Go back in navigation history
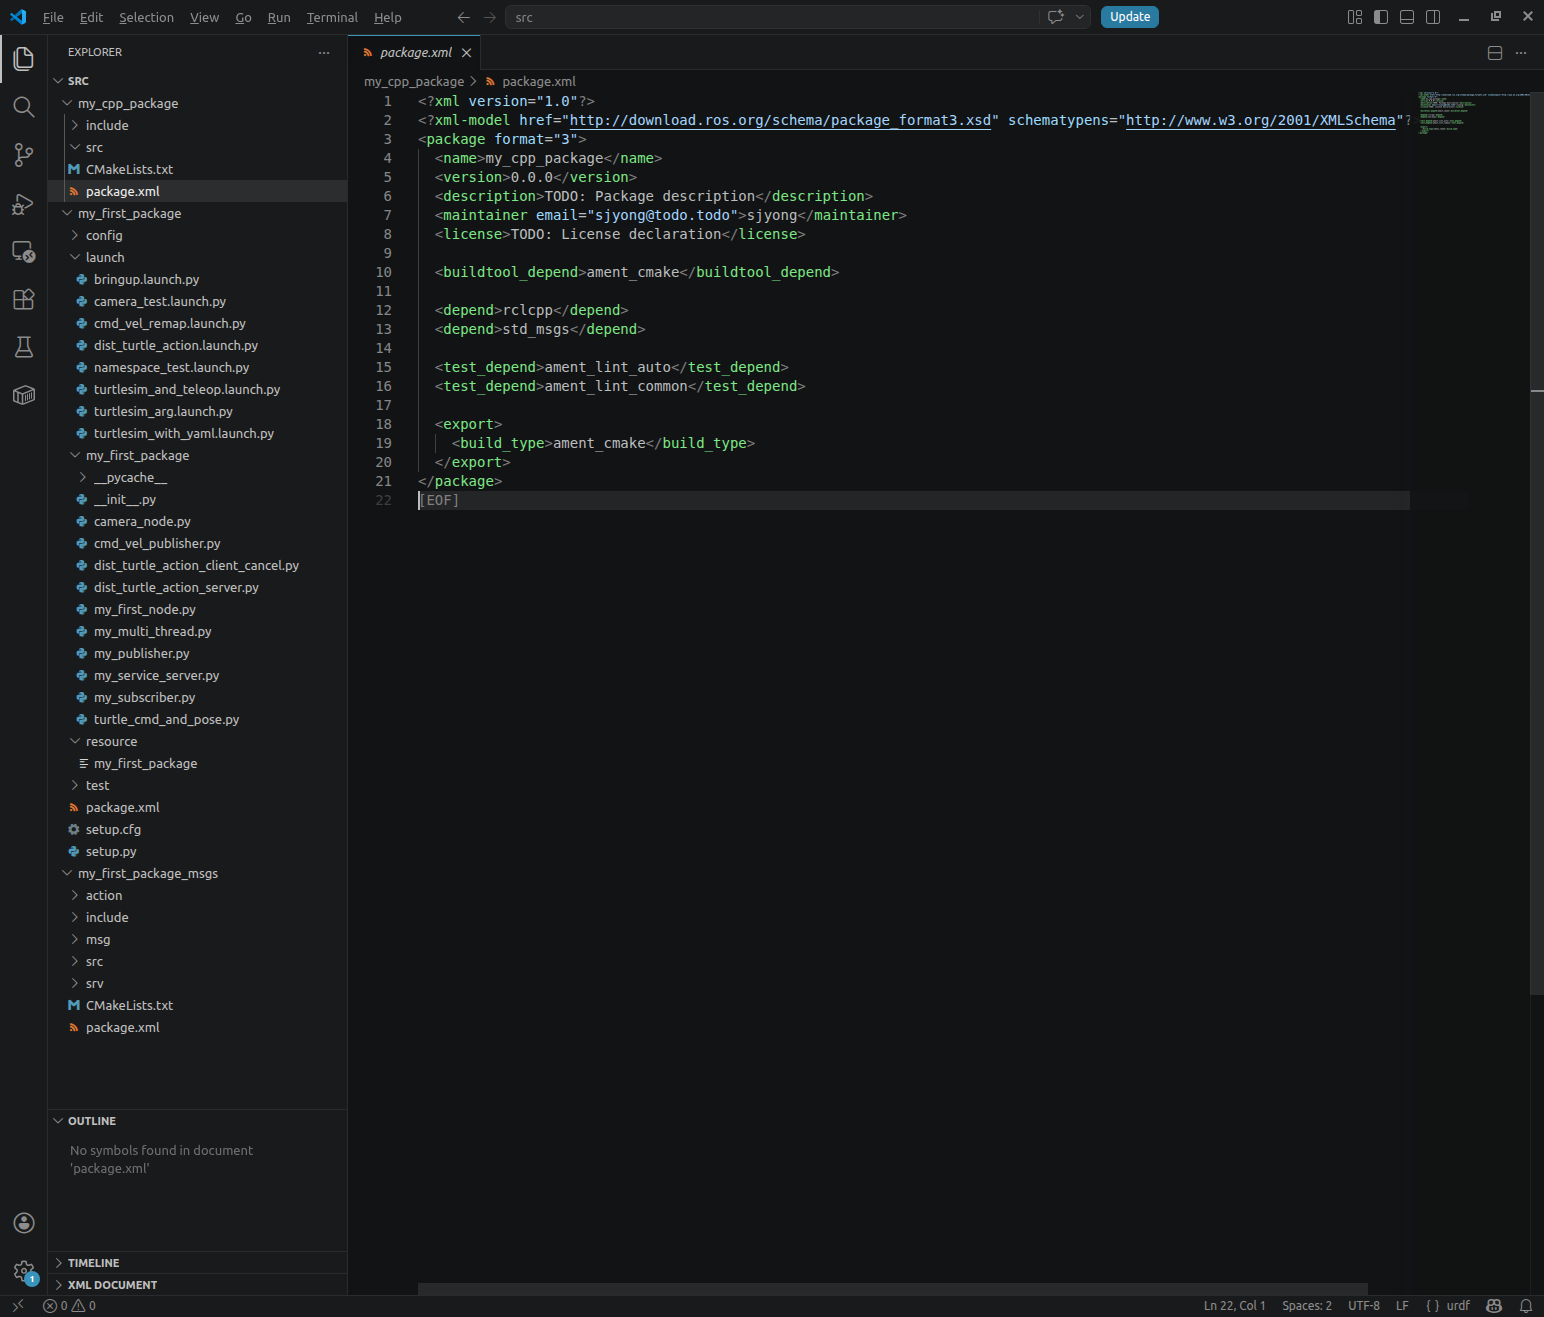Screen dimensions: 1544x1317 coord(463,17)
